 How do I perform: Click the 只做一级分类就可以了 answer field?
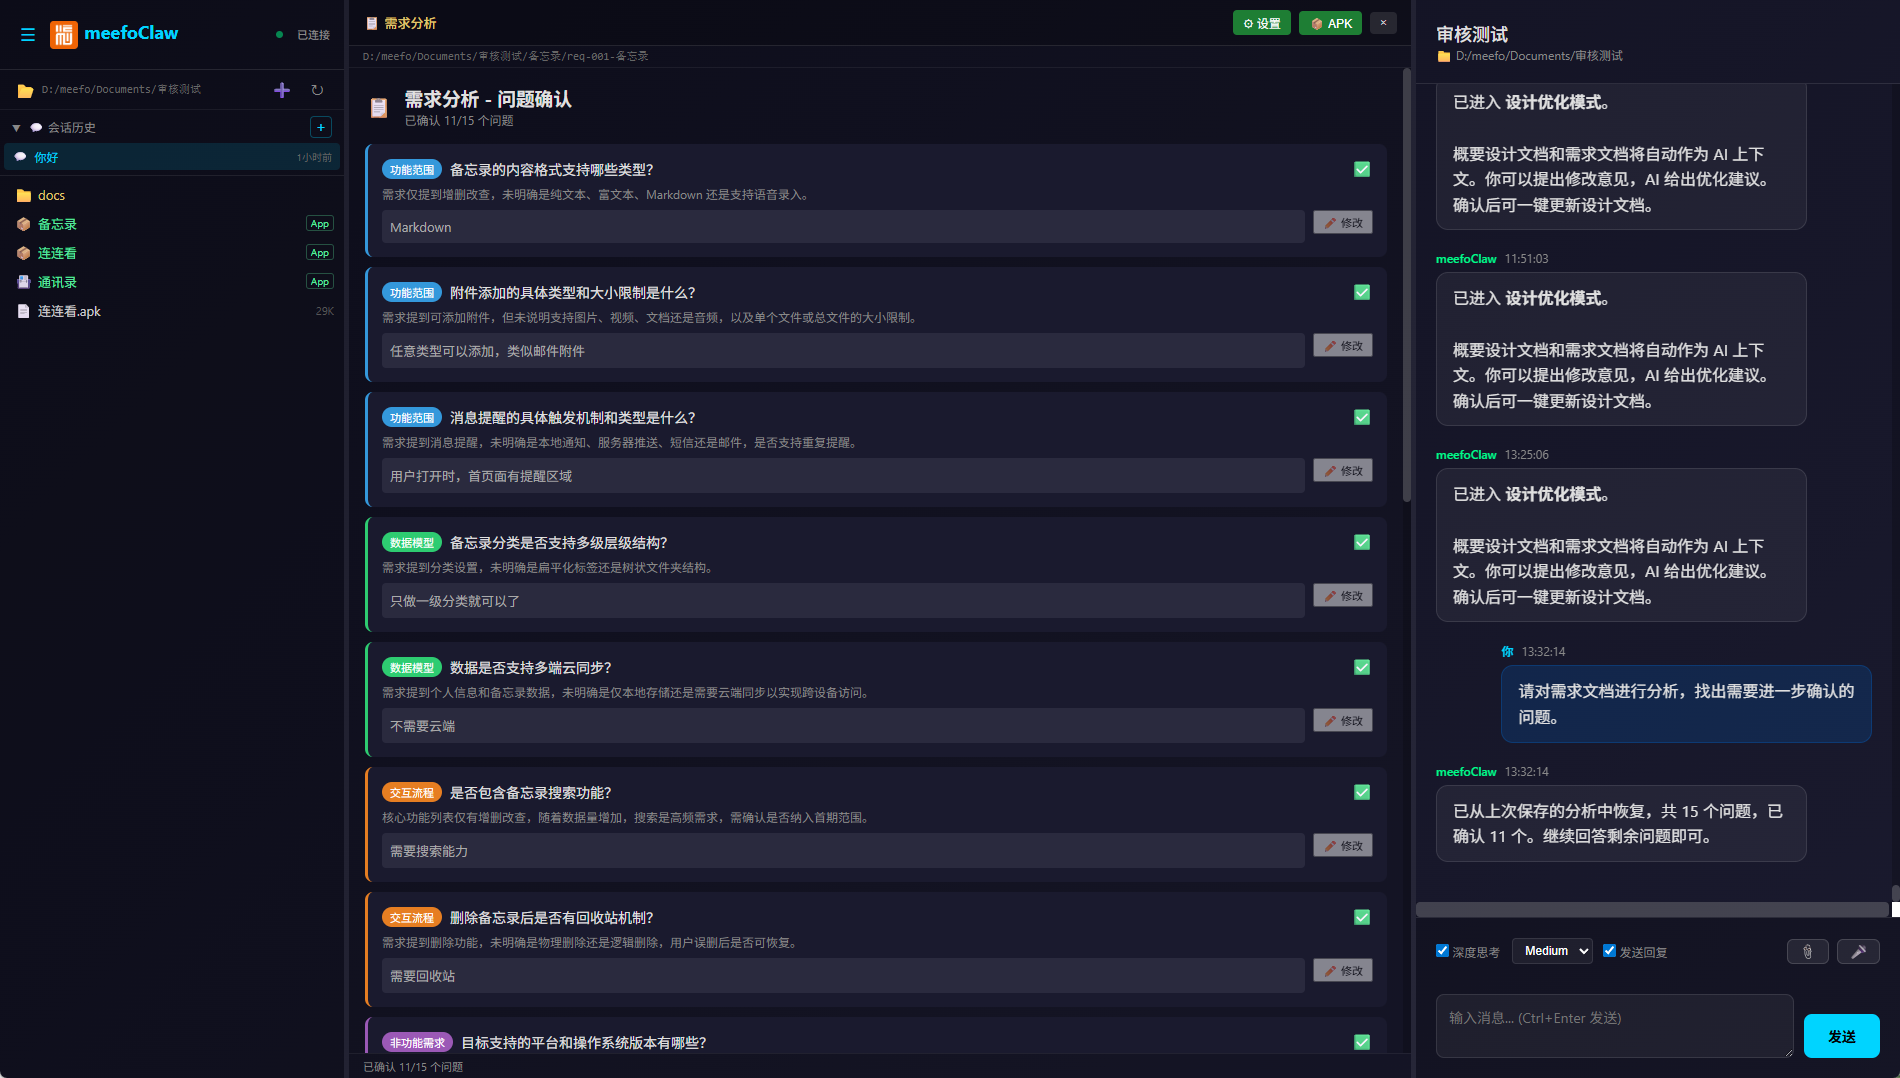843,601
